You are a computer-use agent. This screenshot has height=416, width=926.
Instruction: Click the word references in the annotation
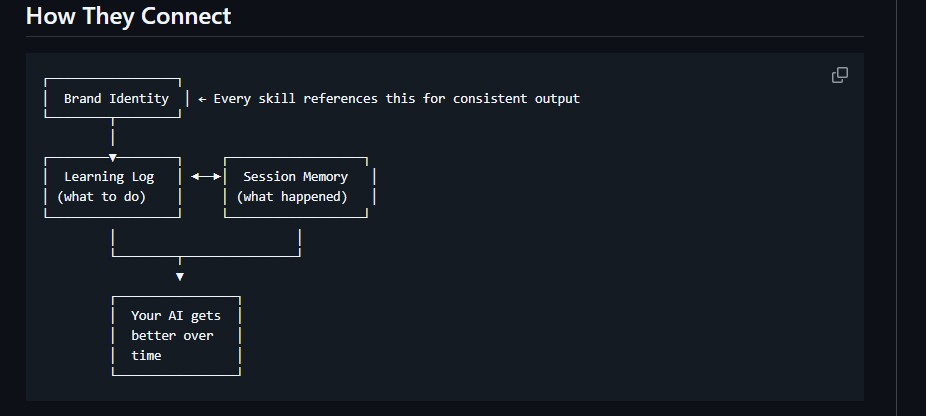tap(340, 99)
